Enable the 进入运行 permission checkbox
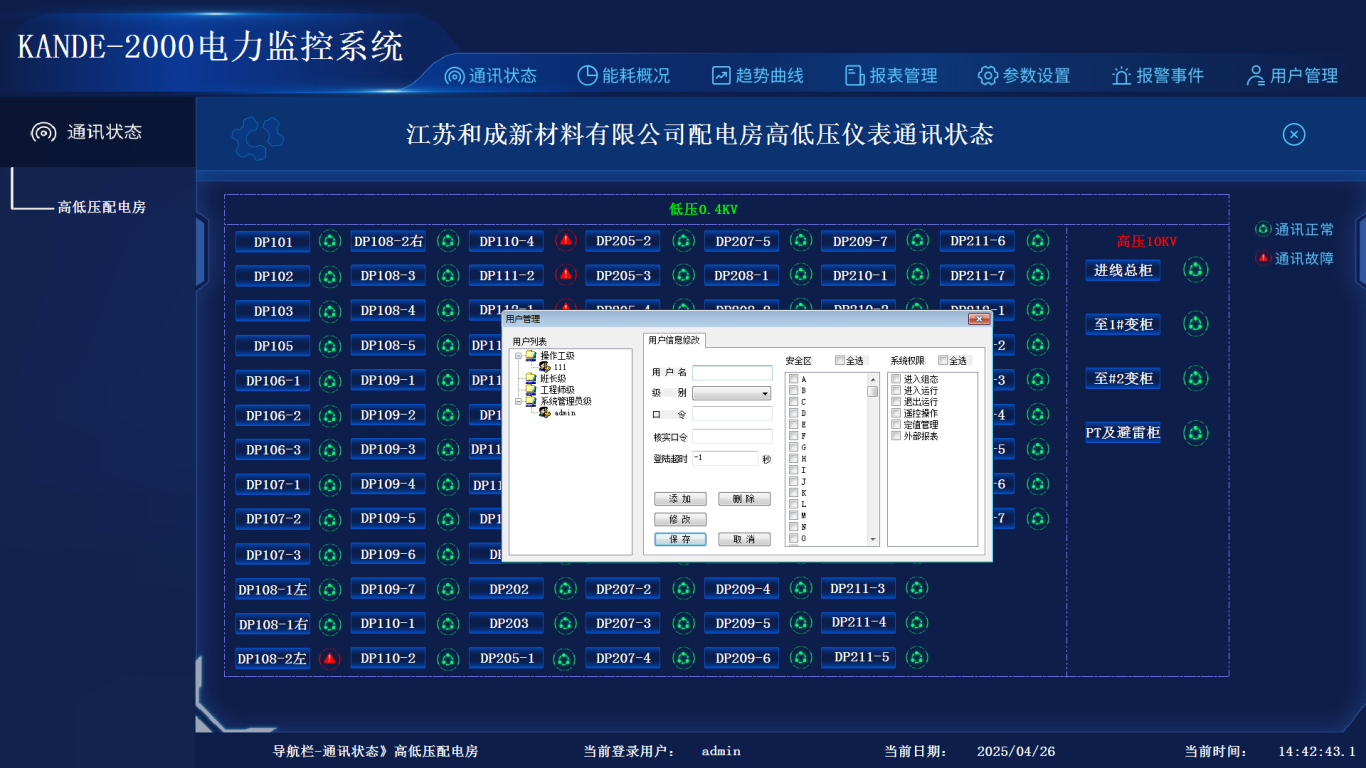The height and width of the screenshot is (768, 1366). (x=896, y=390)
